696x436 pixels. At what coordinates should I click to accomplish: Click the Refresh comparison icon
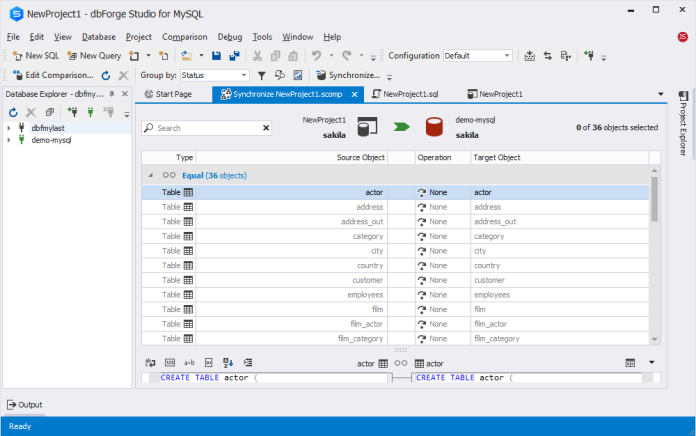pos(106,75)
